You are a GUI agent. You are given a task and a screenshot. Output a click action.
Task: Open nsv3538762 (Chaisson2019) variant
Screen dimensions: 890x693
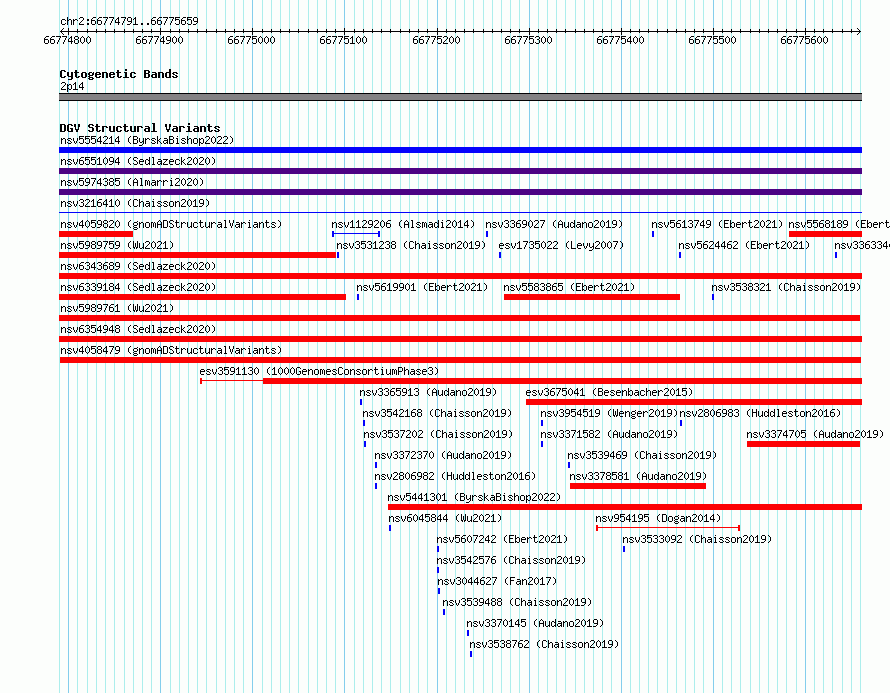coord(544,644)
